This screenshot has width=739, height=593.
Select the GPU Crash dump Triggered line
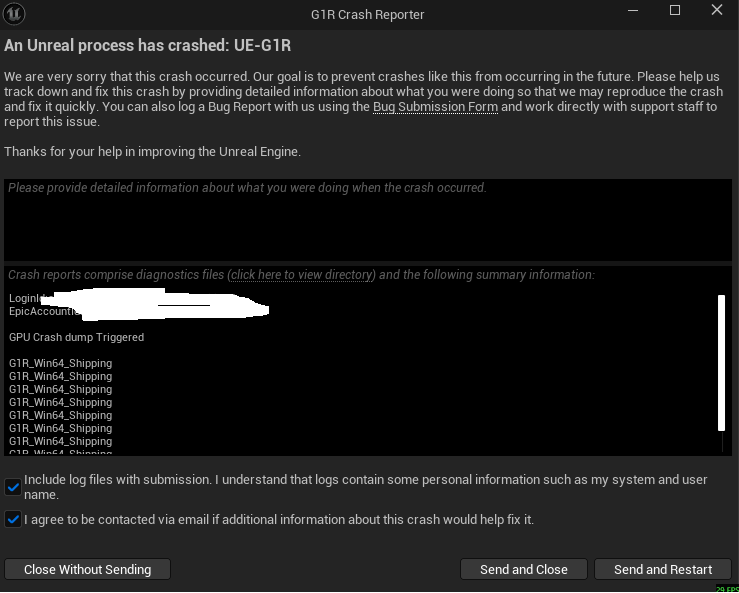76,338
